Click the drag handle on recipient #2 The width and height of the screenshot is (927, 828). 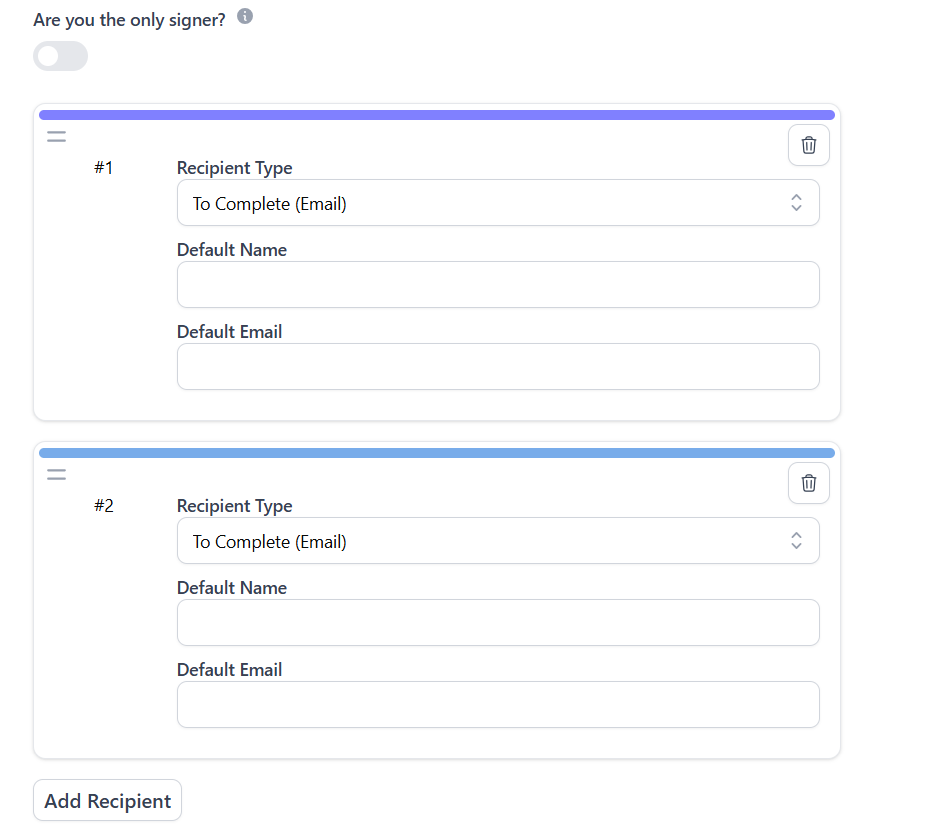point(56,475)
